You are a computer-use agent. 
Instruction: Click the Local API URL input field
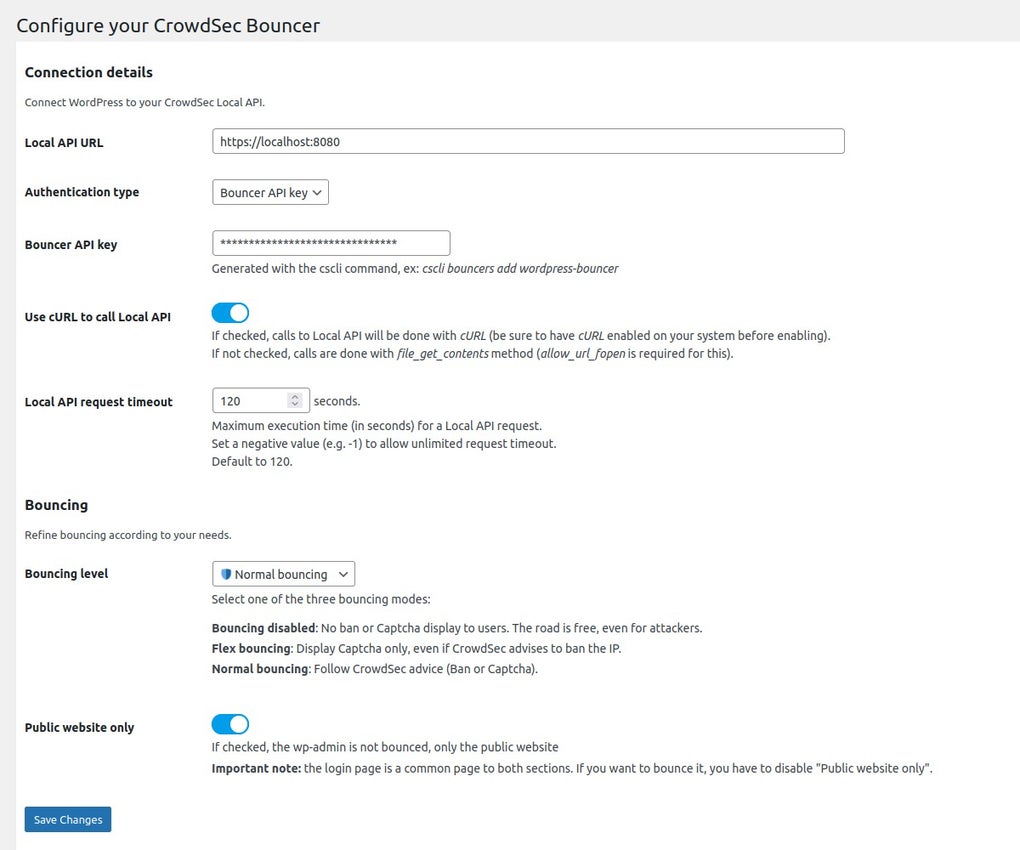(x=528, y=141)
